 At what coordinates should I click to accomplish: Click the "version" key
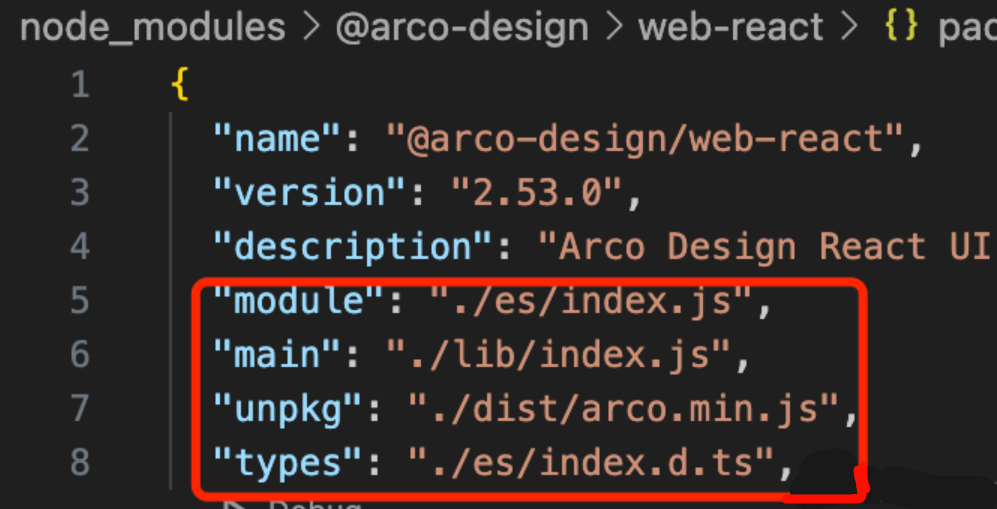(310, 193)
